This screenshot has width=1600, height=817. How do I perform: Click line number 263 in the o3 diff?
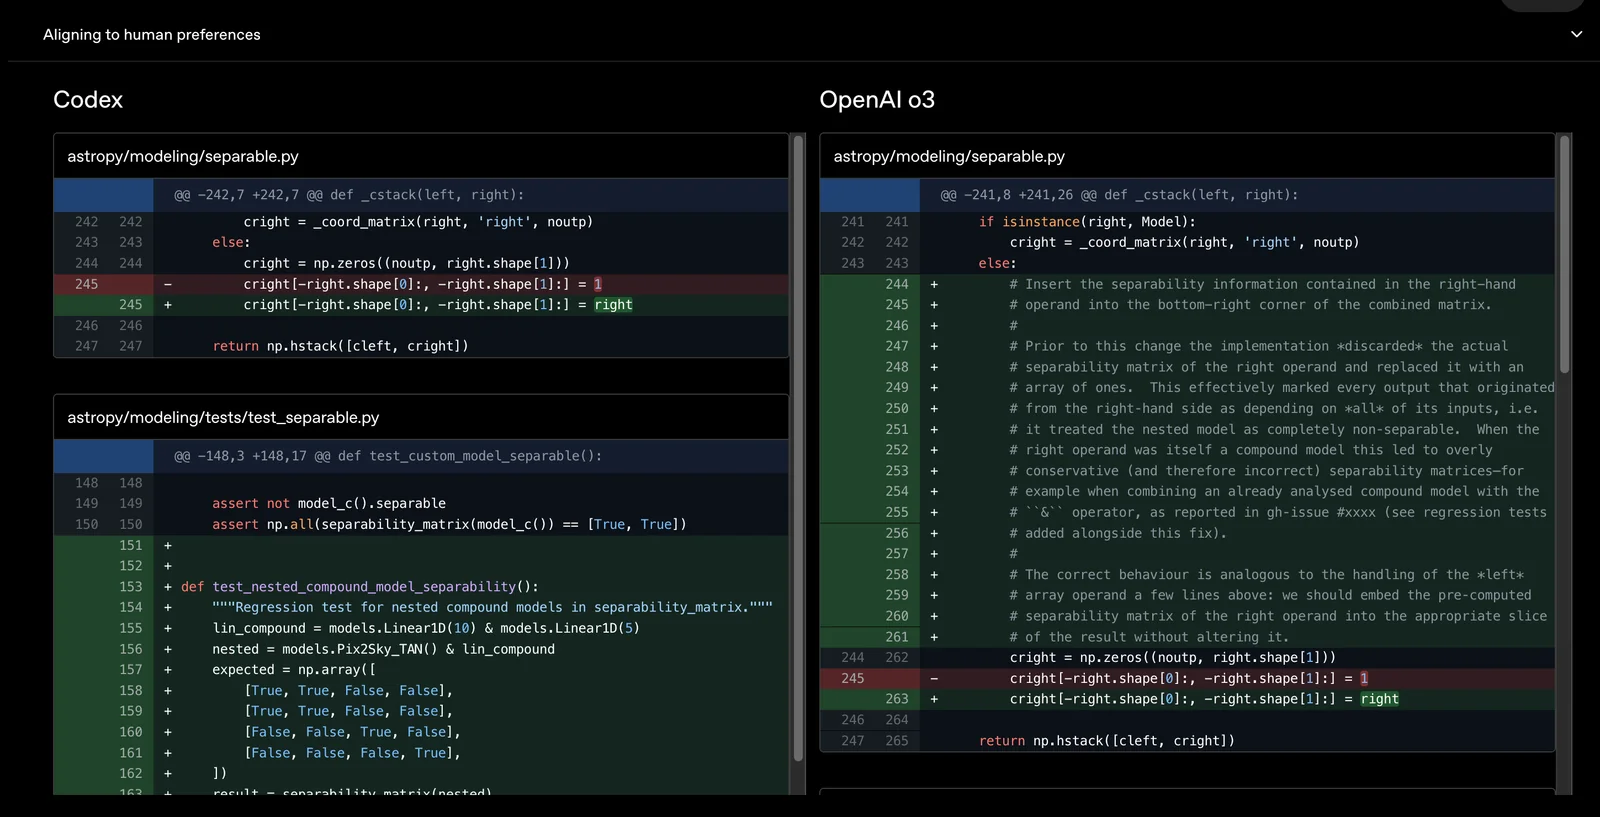point(897,699)
